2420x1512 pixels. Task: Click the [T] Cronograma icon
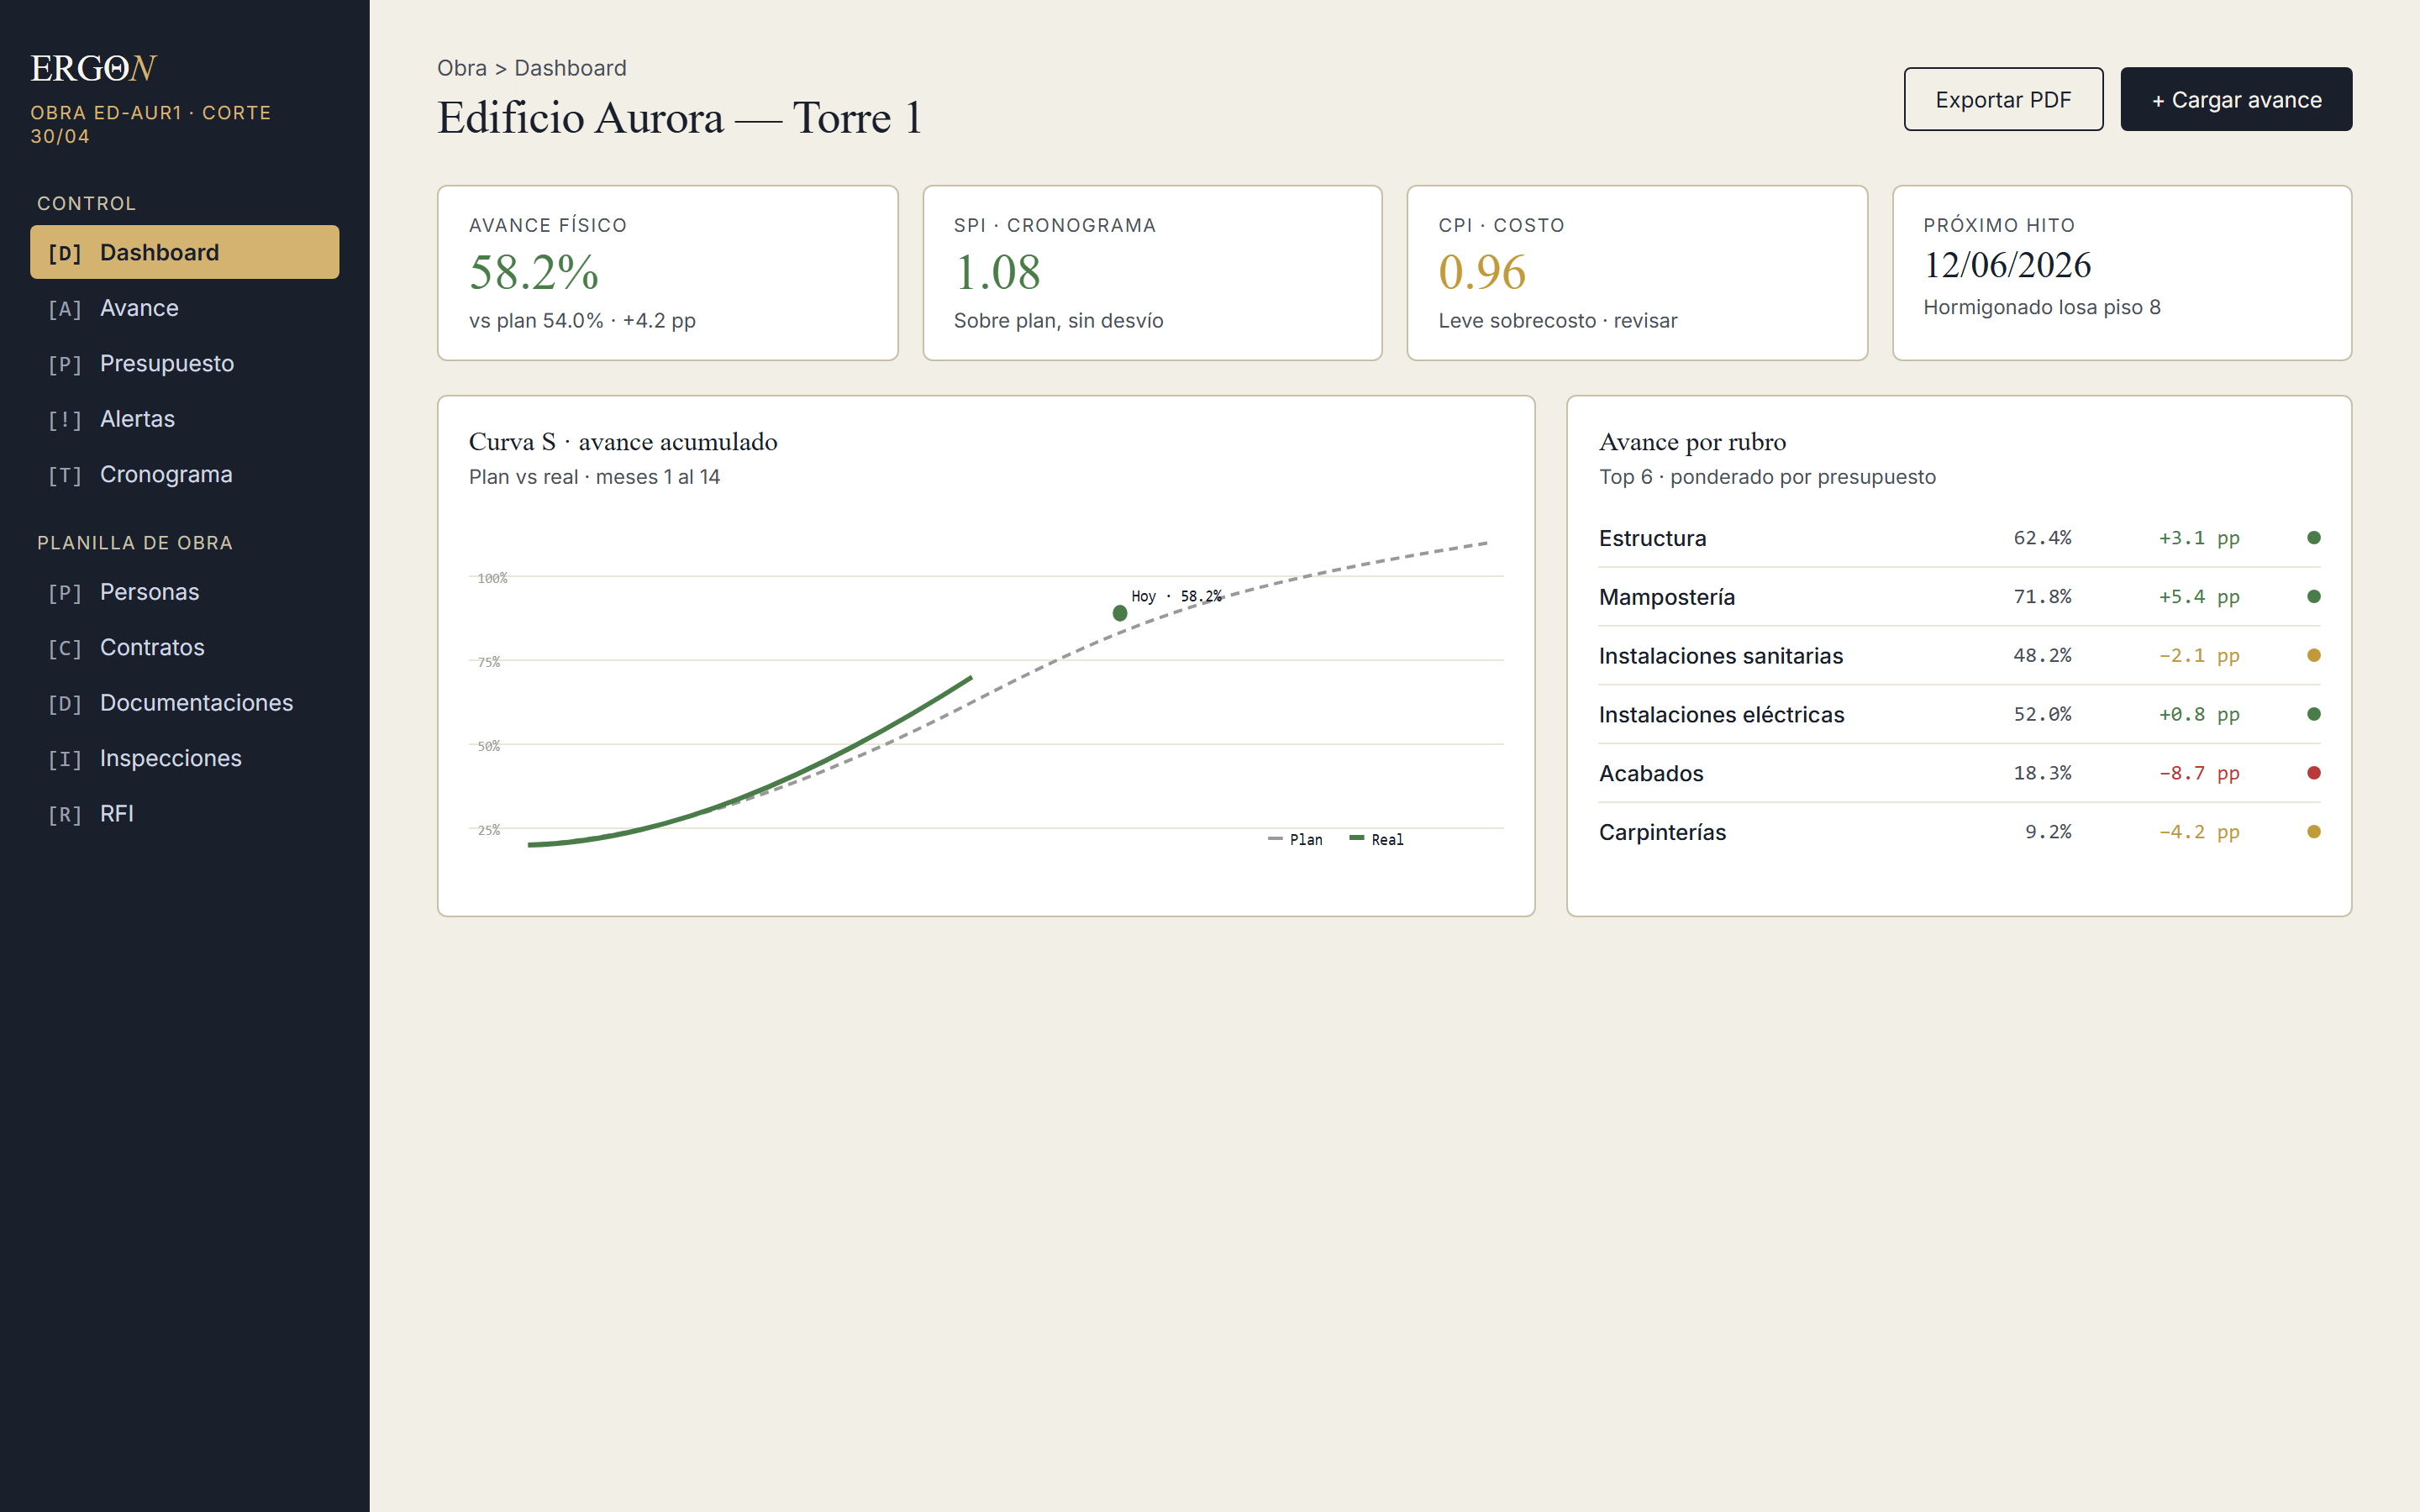pos(65,475)
